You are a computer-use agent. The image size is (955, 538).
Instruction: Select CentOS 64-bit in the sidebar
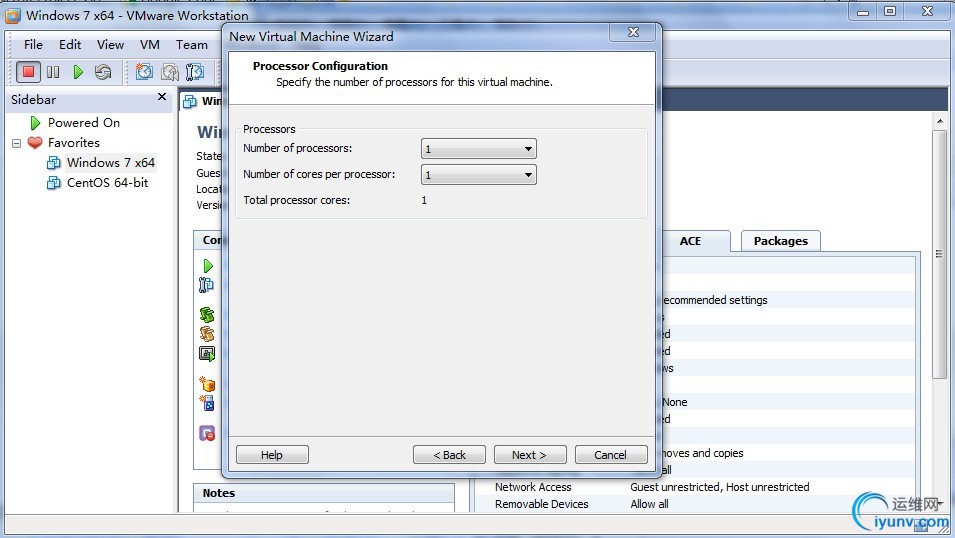pyautogui.click(x=107, y=183)
